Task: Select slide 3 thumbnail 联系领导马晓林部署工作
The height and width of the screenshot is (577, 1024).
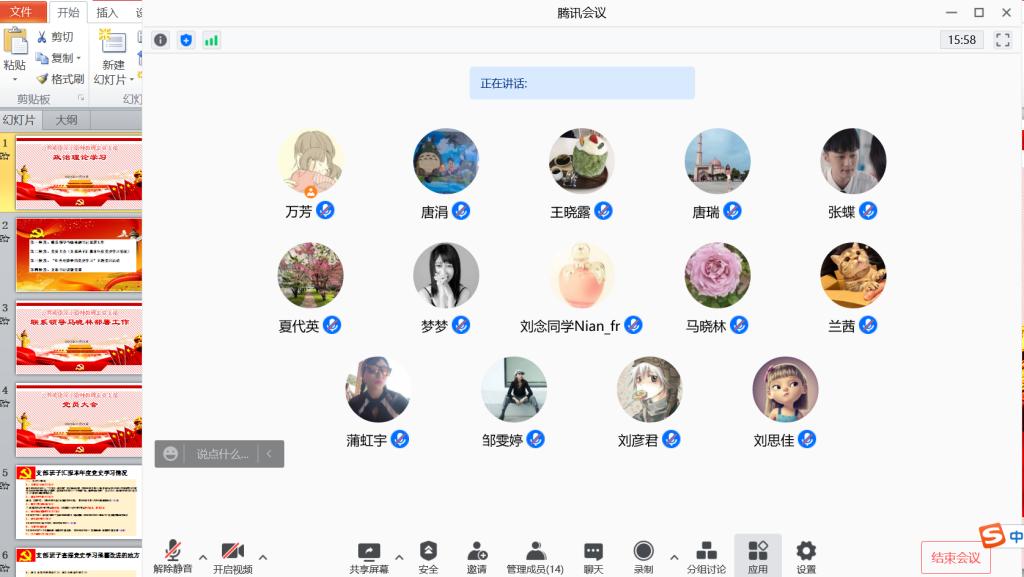Action: tap(79, 337)
